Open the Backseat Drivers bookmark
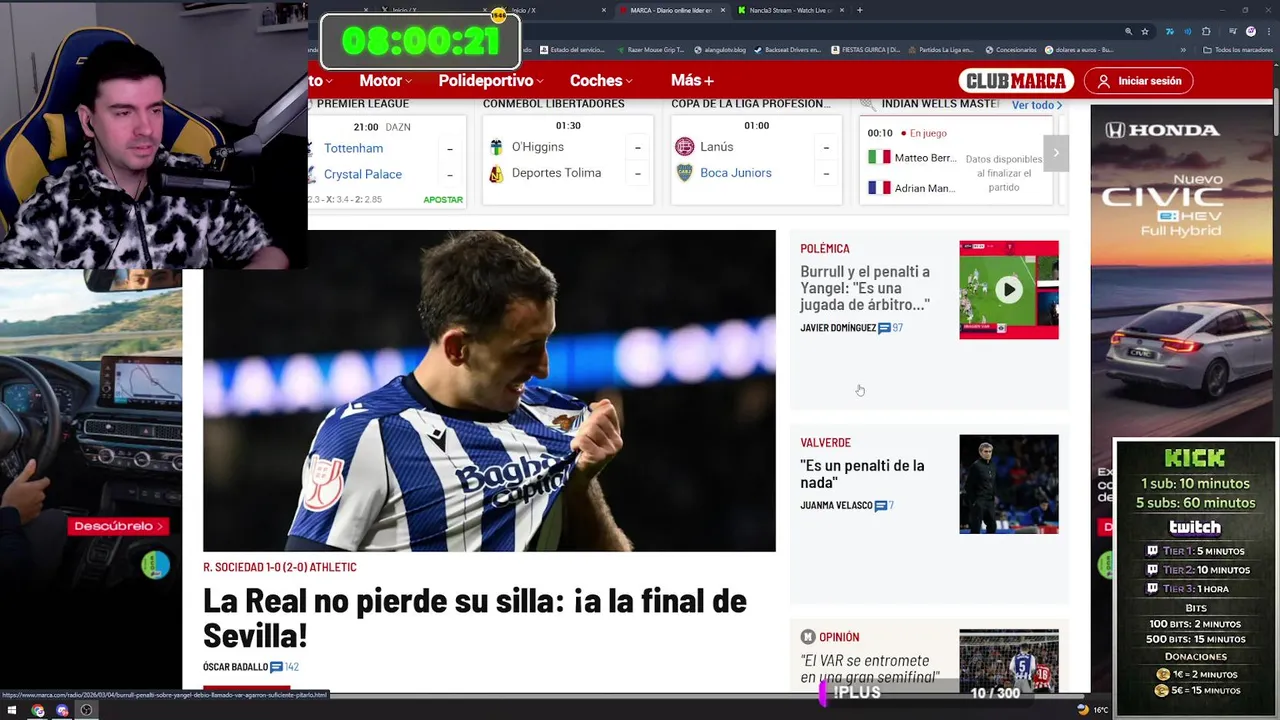1280x720 pixels. 787,50
